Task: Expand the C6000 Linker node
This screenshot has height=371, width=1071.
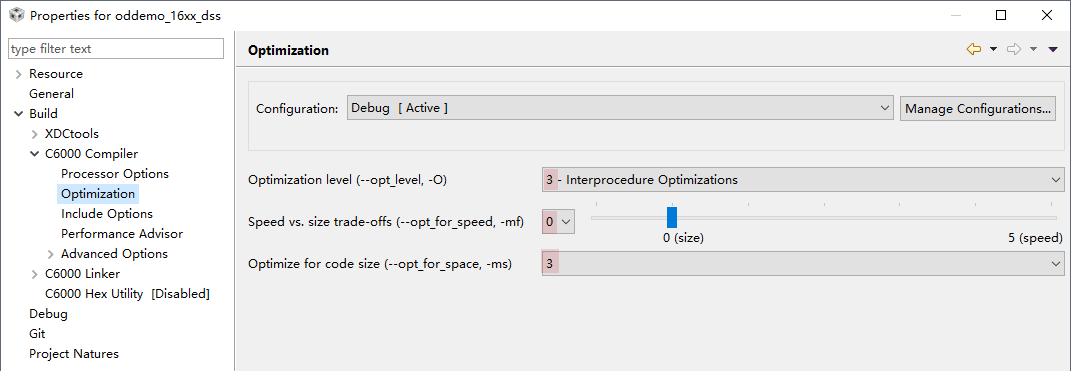Action: pos(34,274)
